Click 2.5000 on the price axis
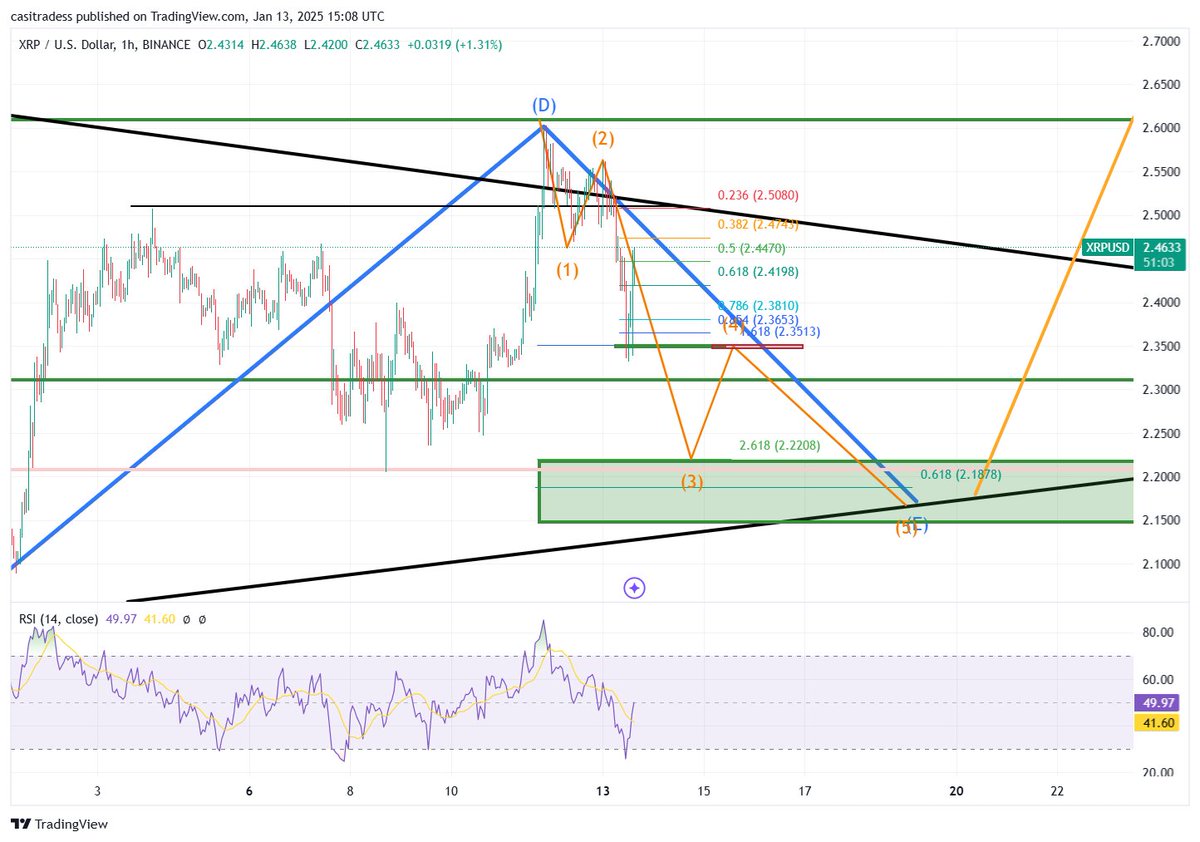The width and height of the screenshot is (1200, 842). 1160,215
